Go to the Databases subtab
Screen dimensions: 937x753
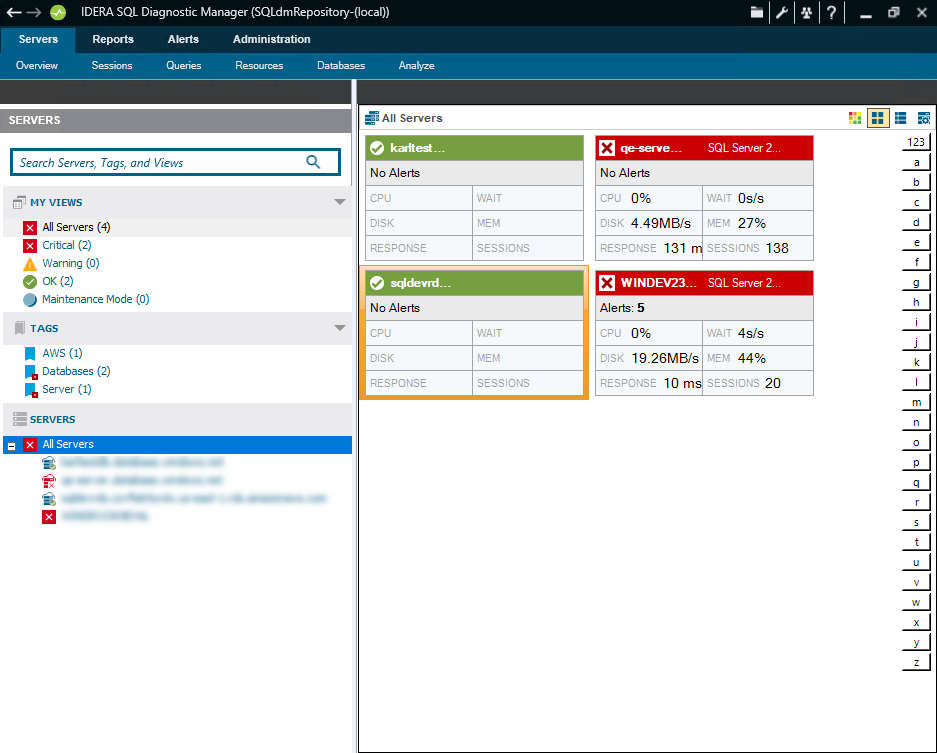(341, 66)
